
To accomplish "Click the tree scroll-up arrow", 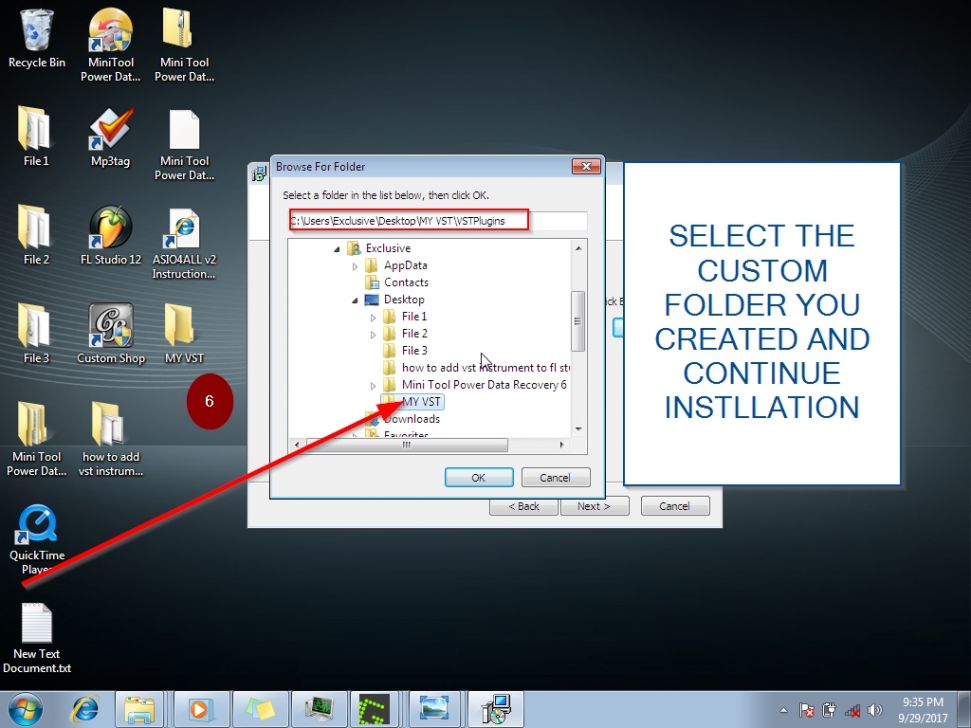I will [578, 248].
